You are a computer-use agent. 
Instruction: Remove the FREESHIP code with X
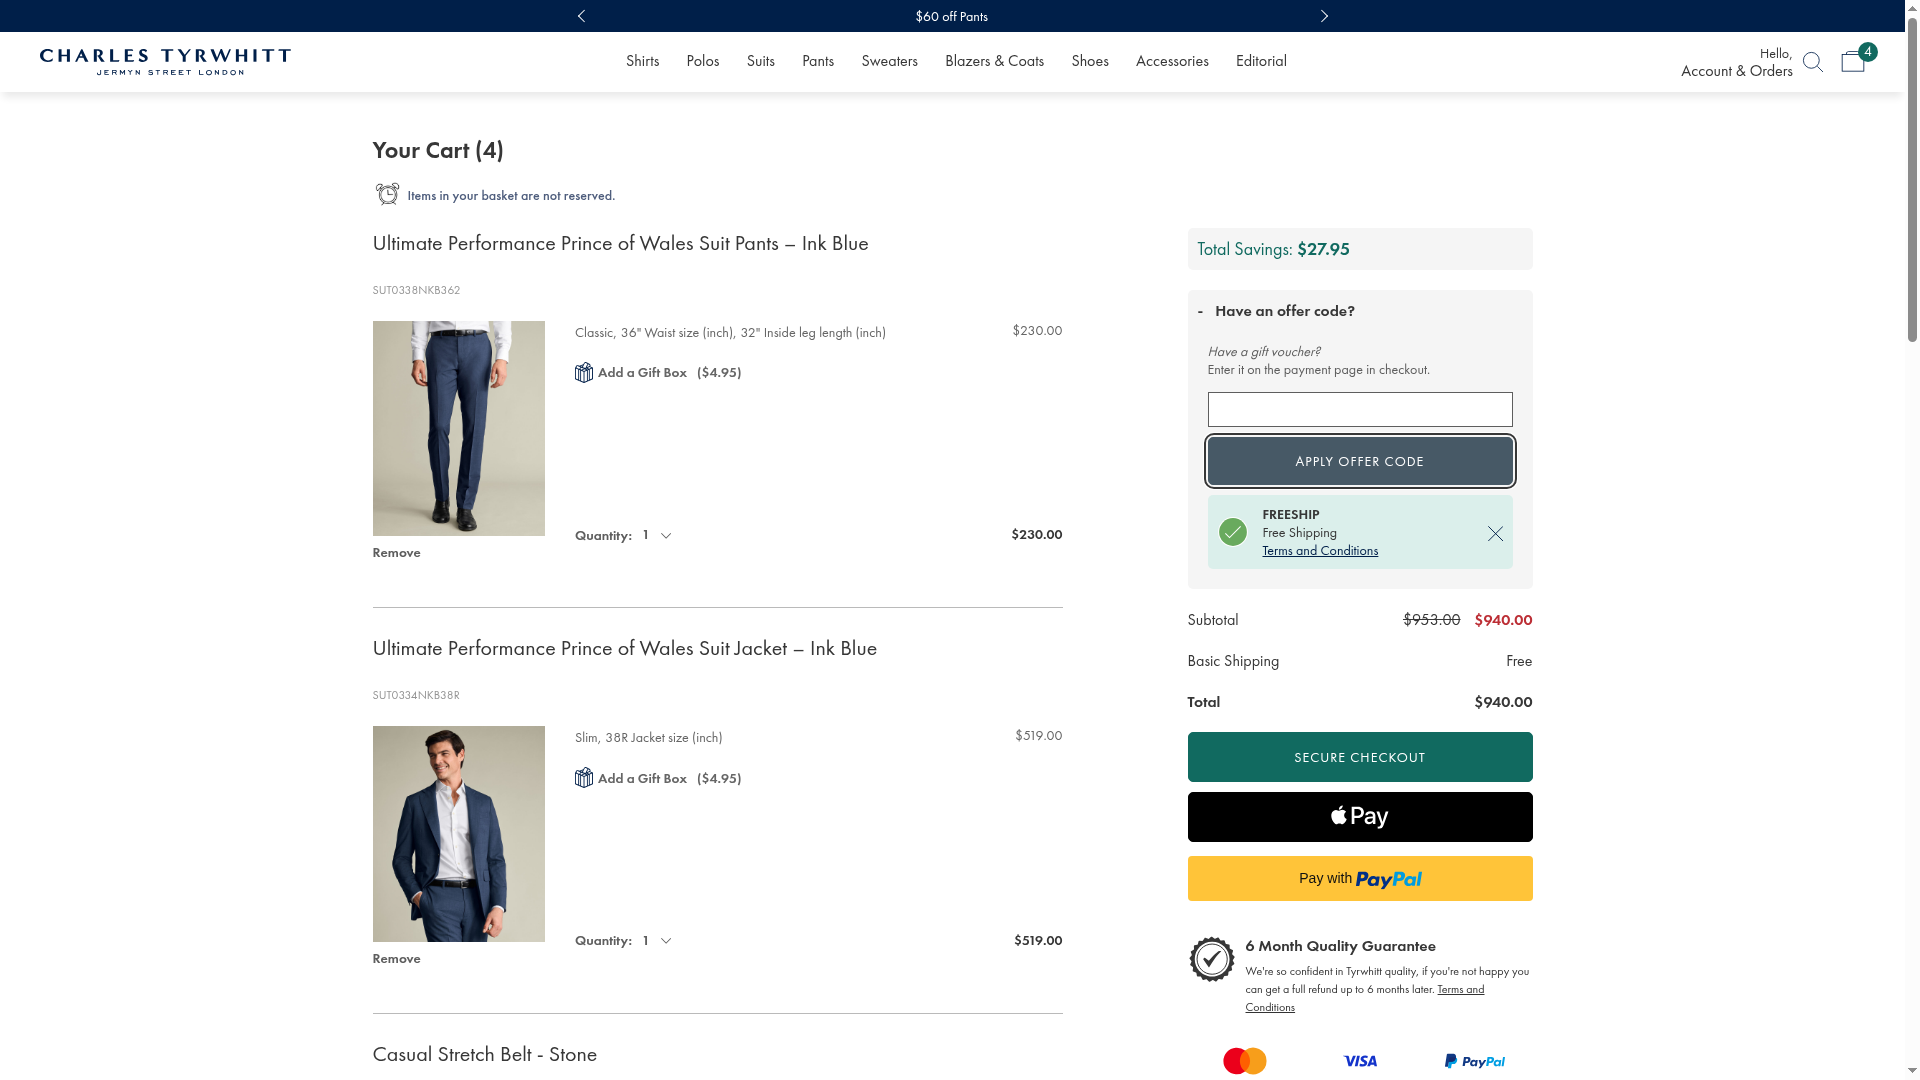click(1495, 534)
